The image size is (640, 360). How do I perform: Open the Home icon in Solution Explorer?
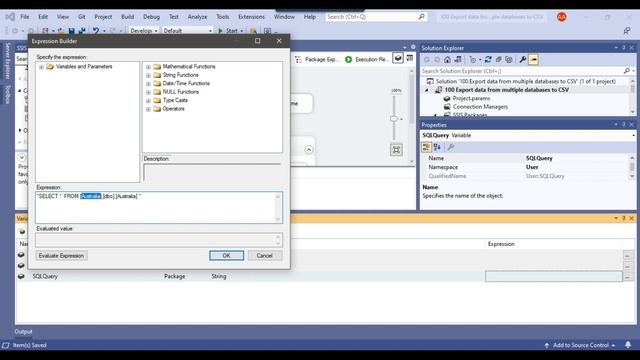[447, 60]
